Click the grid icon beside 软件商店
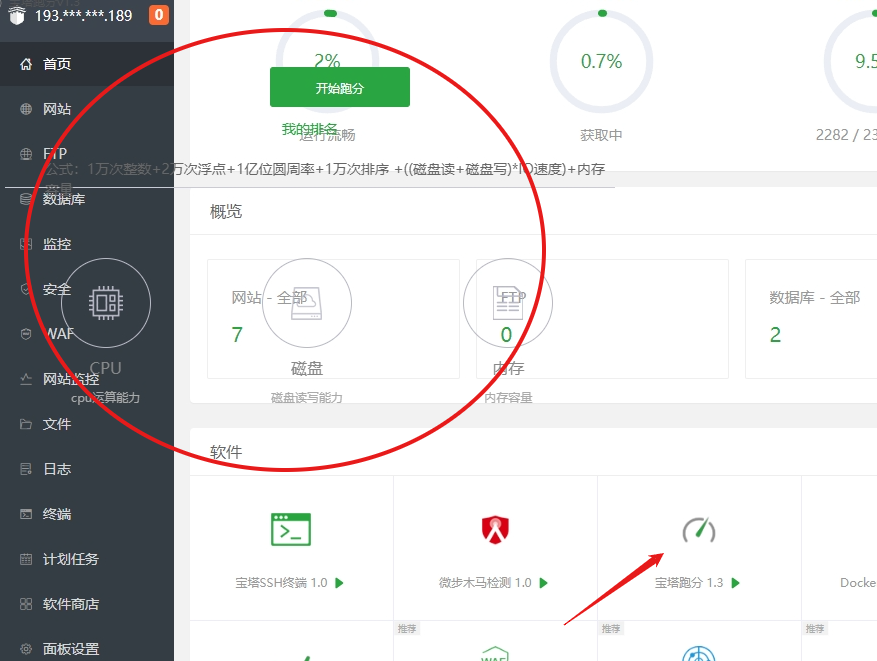877x661 pixels. [26, 604]
